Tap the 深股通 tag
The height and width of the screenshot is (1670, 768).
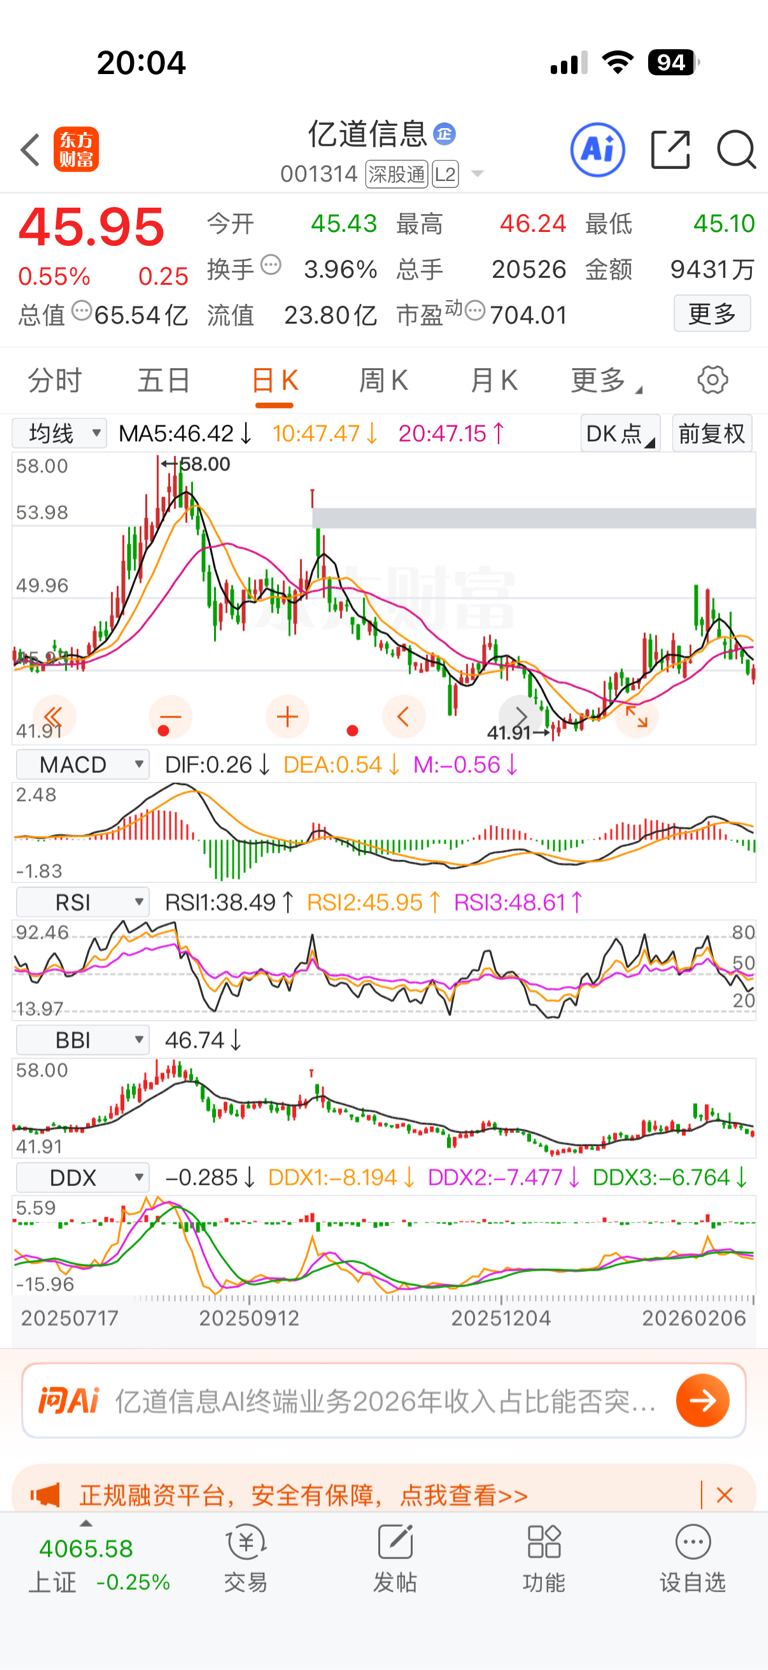pyautogui.click(x=397, y=174)
